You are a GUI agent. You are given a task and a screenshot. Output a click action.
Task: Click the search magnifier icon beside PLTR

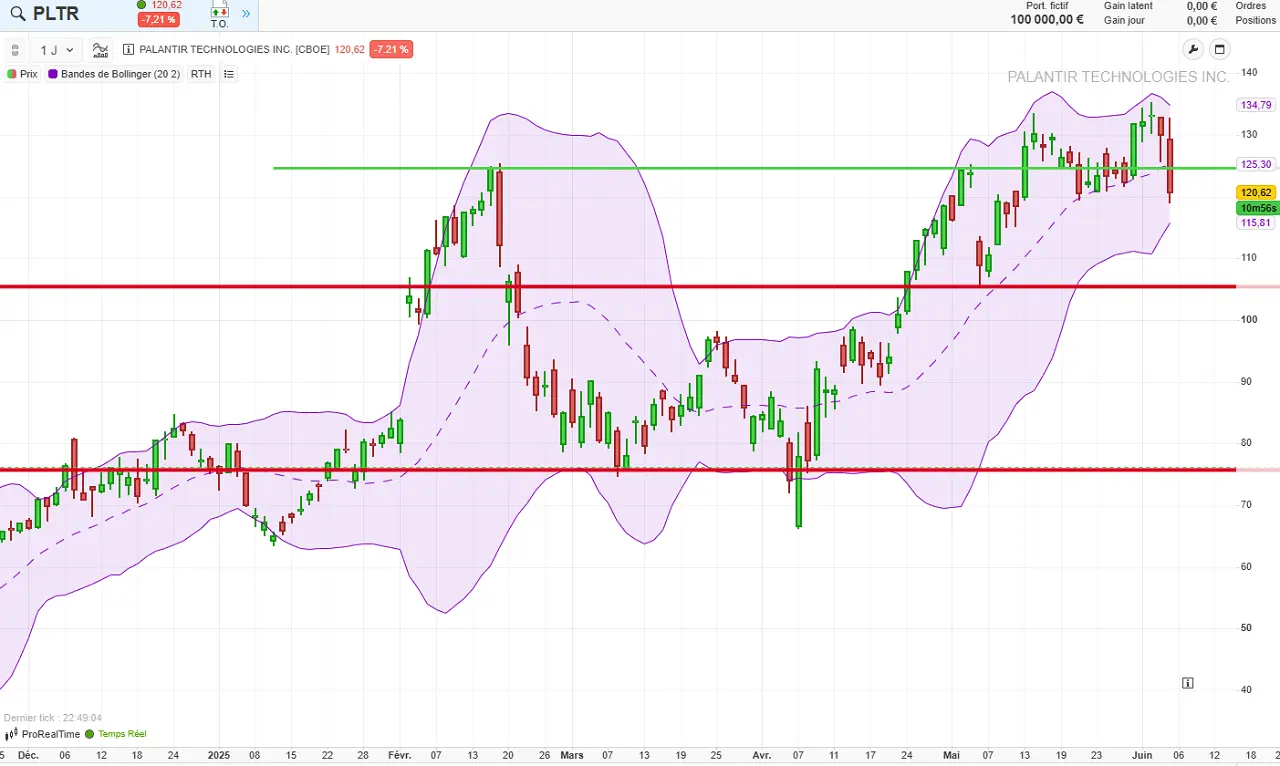pos(17,14)
